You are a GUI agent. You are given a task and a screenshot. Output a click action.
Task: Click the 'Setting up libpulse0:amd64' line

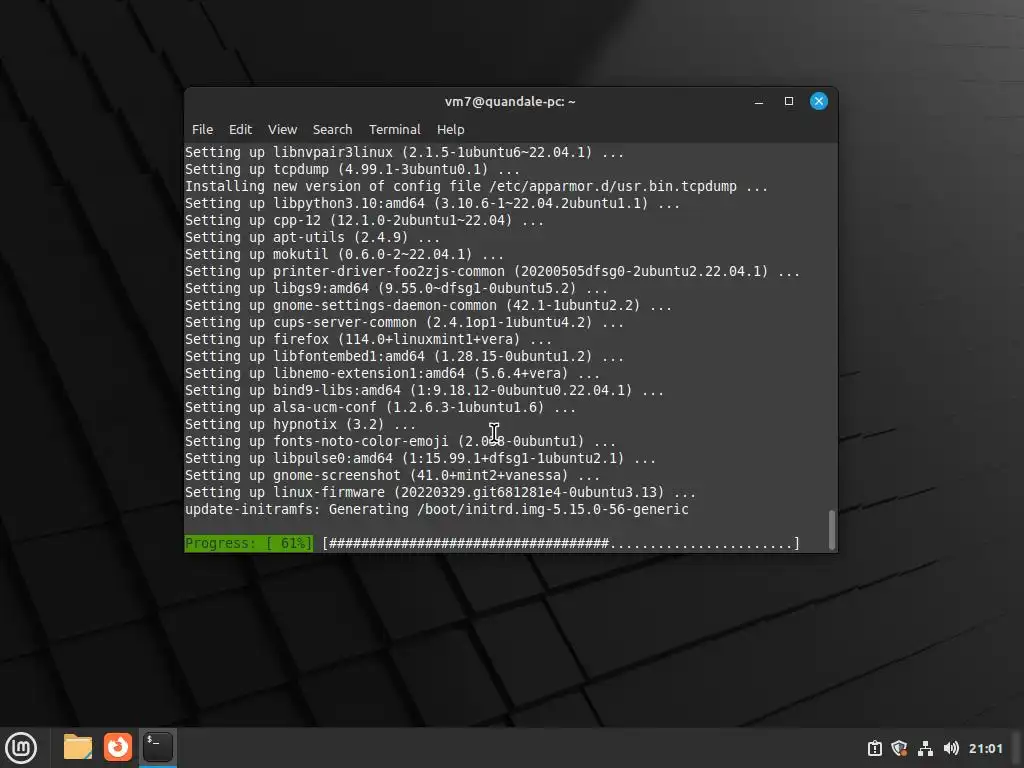click(421, 458)
